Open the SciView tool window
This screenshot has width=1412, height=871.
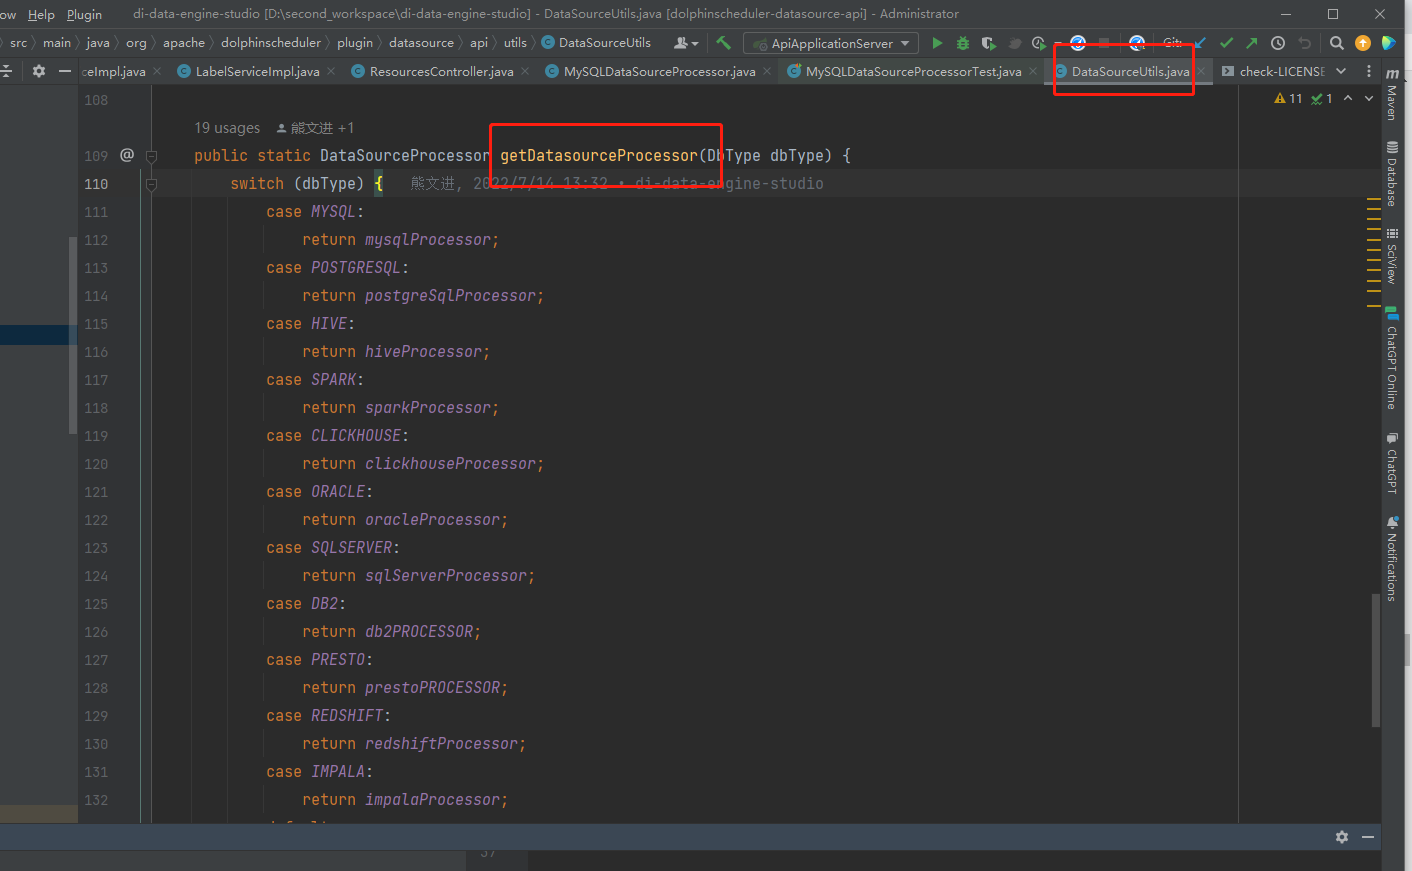coord(1392,257)
